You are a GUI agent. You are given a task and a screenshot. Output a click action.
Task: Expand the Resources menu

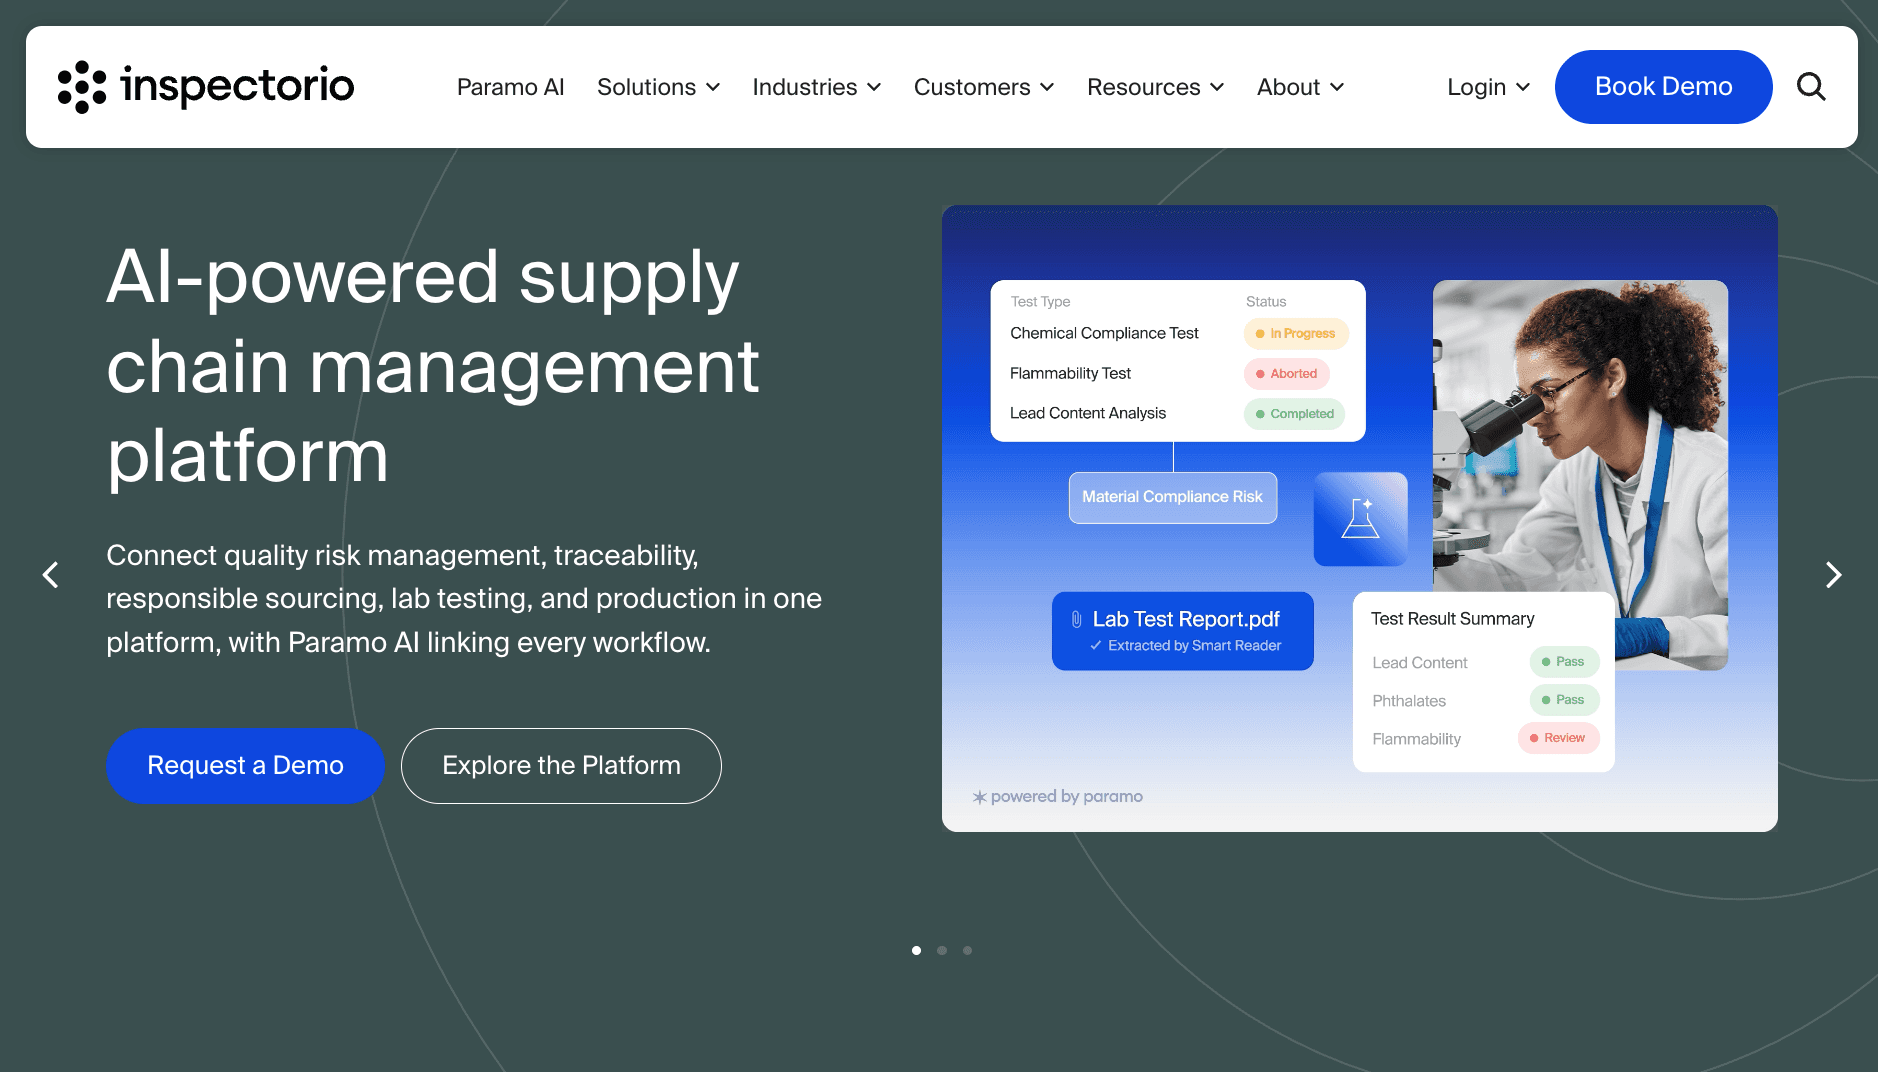pyautogui.click(x=1156, y=87)
